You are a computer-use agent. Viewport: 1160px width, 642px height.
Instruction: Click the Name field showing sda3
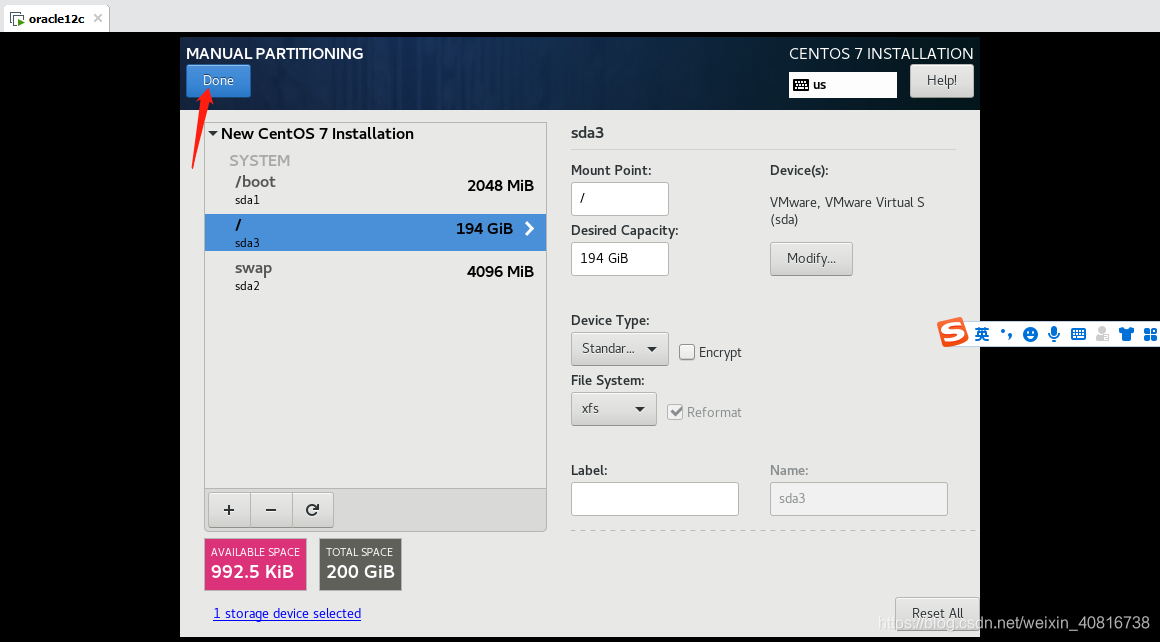pos(858,499)
